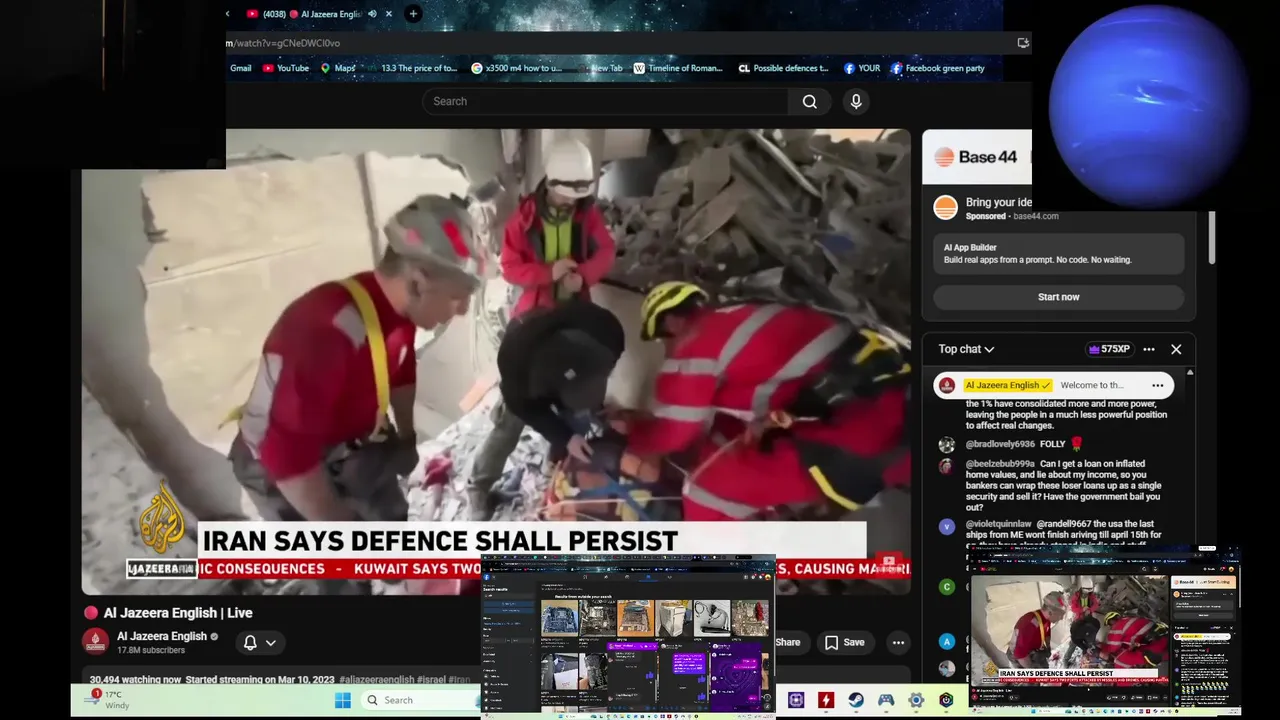
Task: Open the notification bell dropdown
Action: [x=259, y=642]
